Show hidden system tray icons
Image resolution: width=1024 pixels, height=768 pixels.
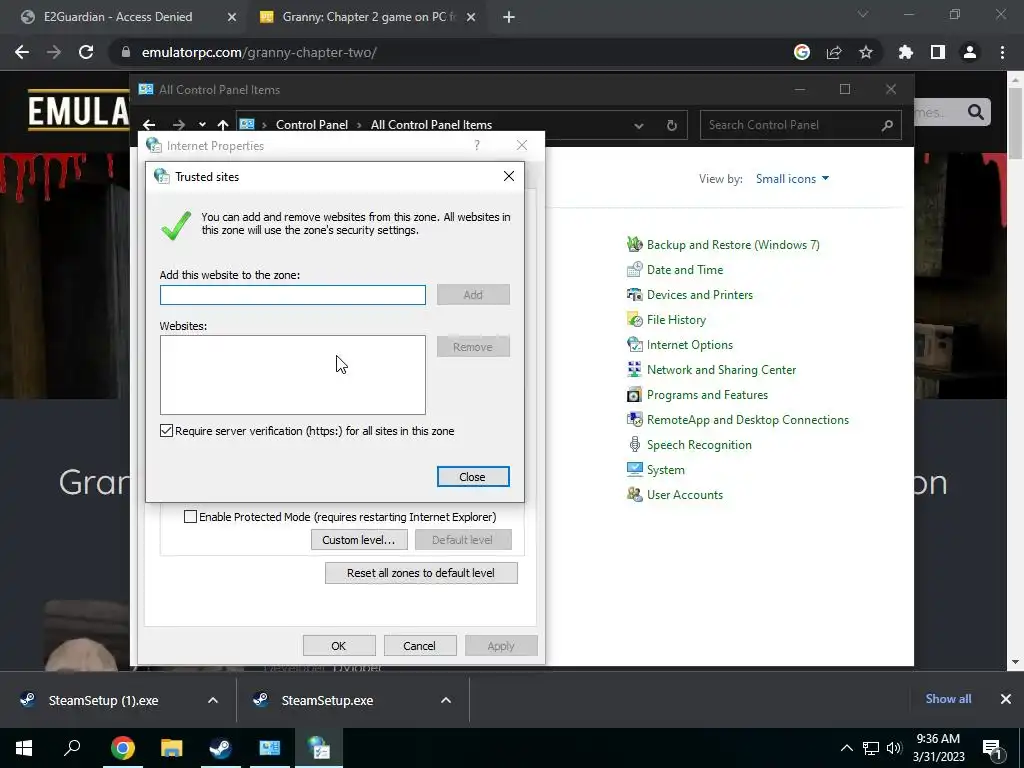click(846, 748)
